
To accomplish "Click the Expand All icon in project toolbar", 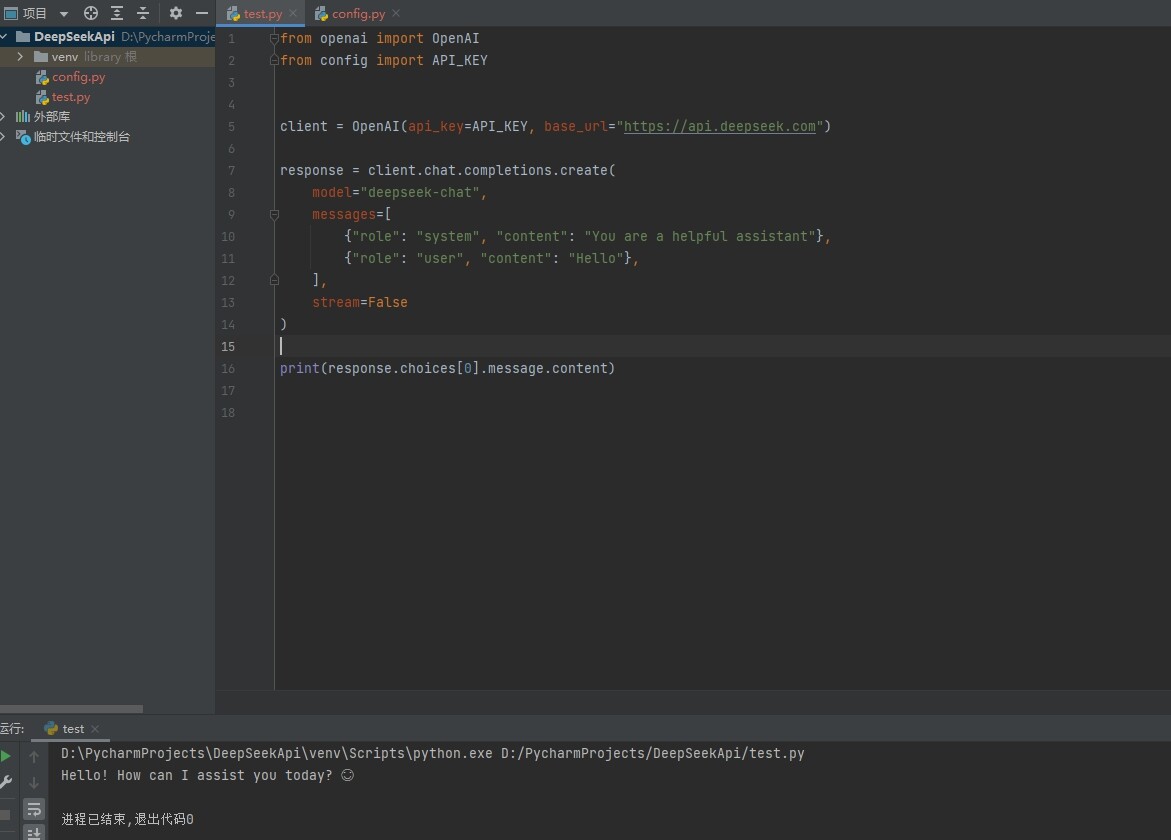I will [117, 13].
